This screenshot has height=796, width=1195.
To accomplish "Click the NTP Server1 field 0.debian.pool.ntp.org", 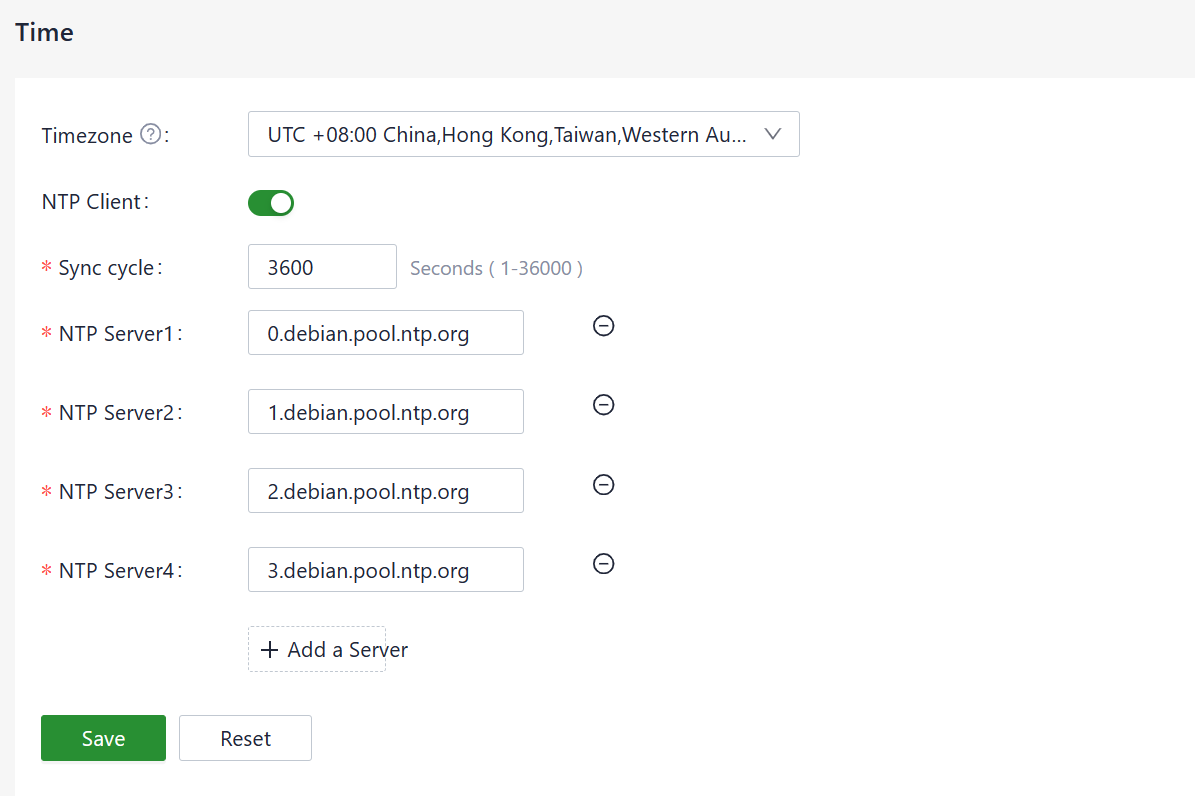I will [385, 333].
